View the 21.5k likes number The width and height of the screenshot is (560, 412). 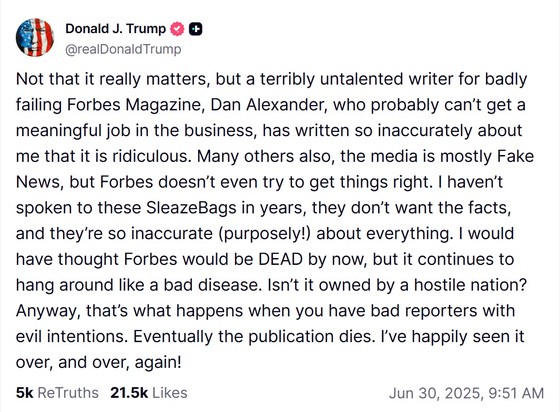[129, 393]
